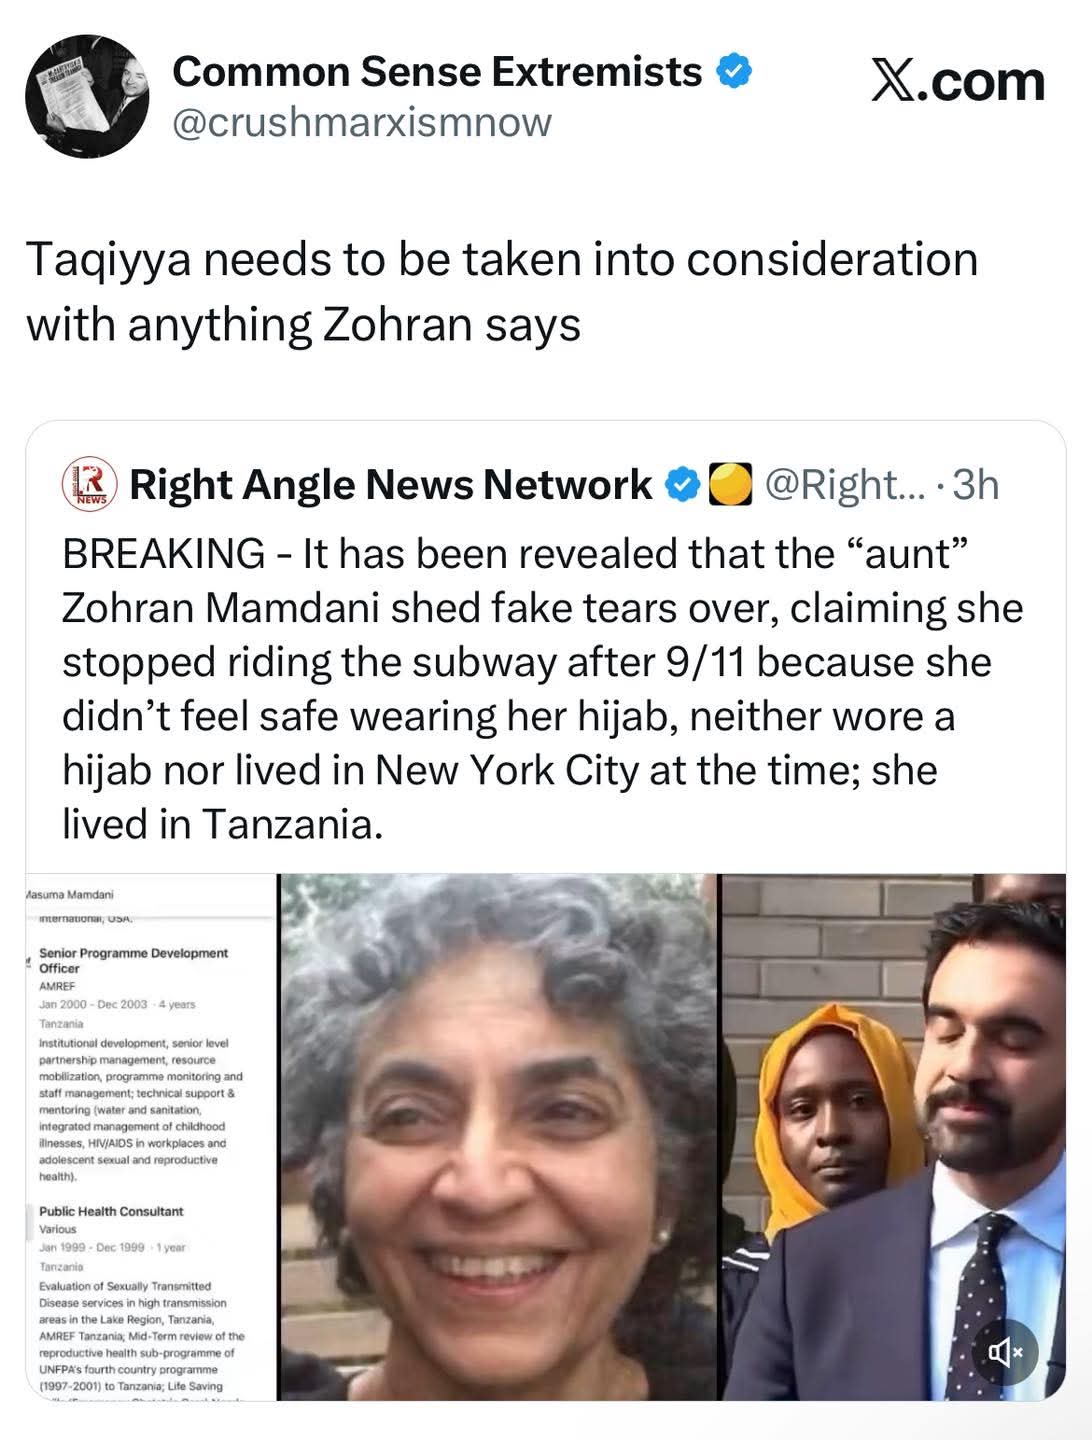Play the video of man in suit
1092x1440 pixels.
point(893,1137)
